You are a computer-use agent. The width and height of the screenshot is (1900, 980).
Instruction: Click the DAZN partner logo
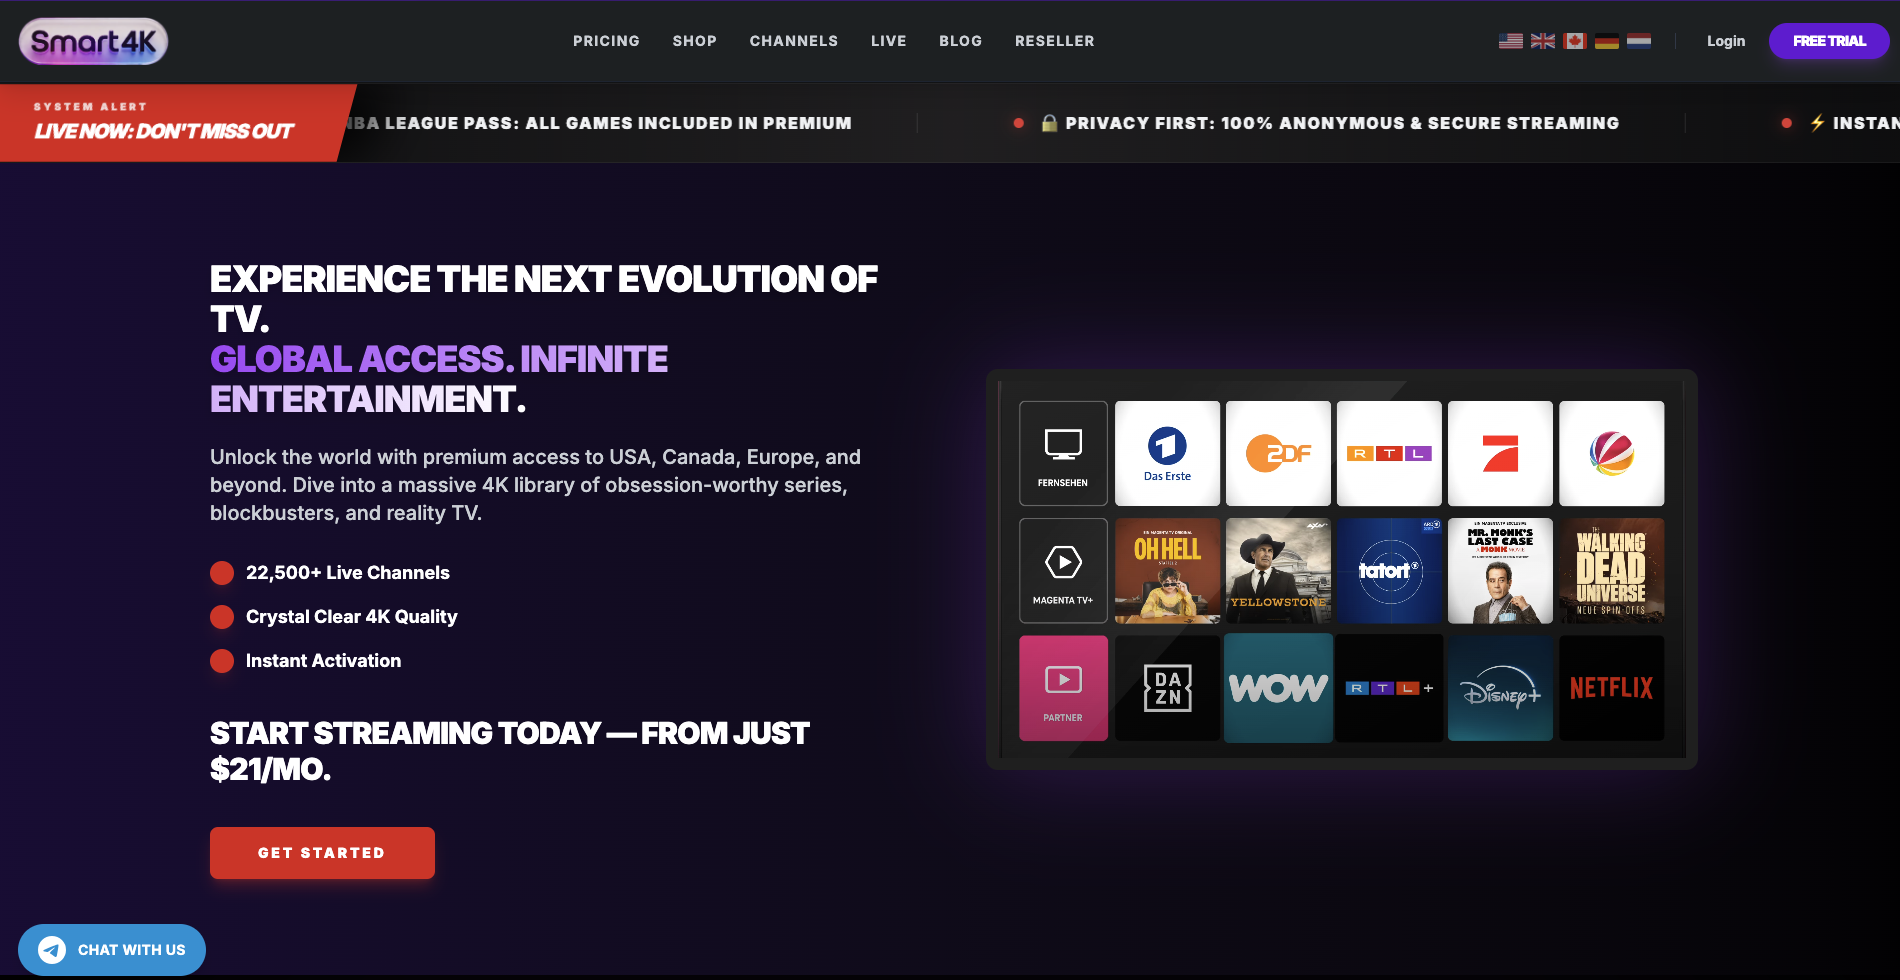pyautogui.click(x=1167, y=688)
